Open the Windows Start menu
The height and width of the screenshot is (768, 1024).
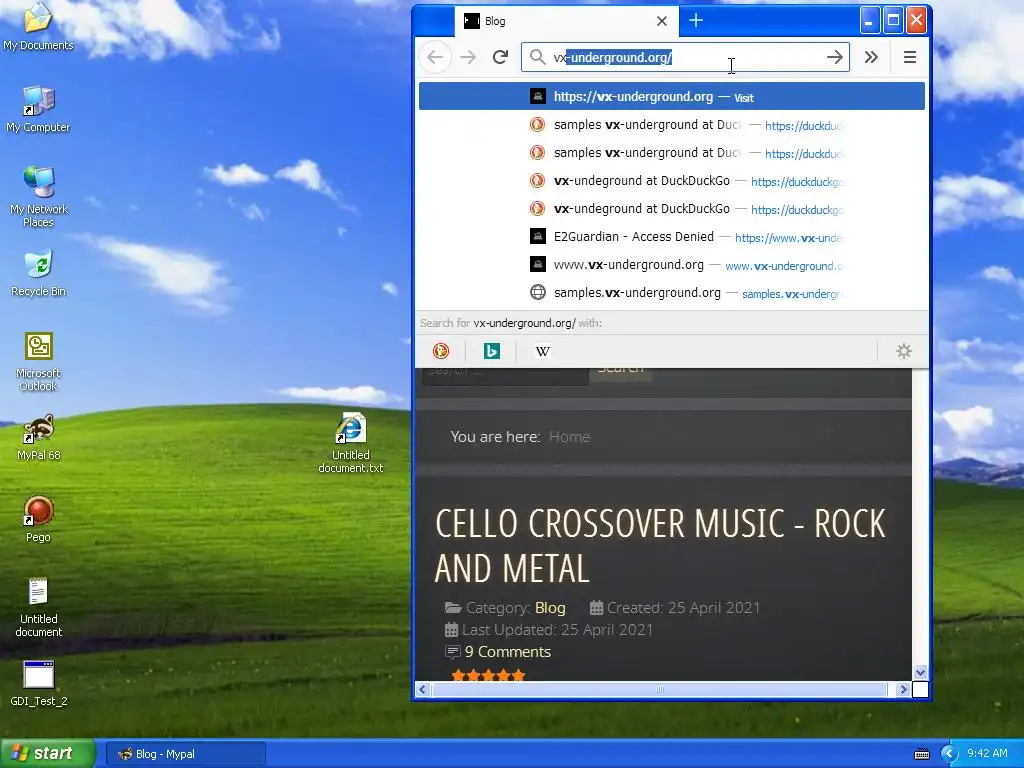tap(48, 753)
